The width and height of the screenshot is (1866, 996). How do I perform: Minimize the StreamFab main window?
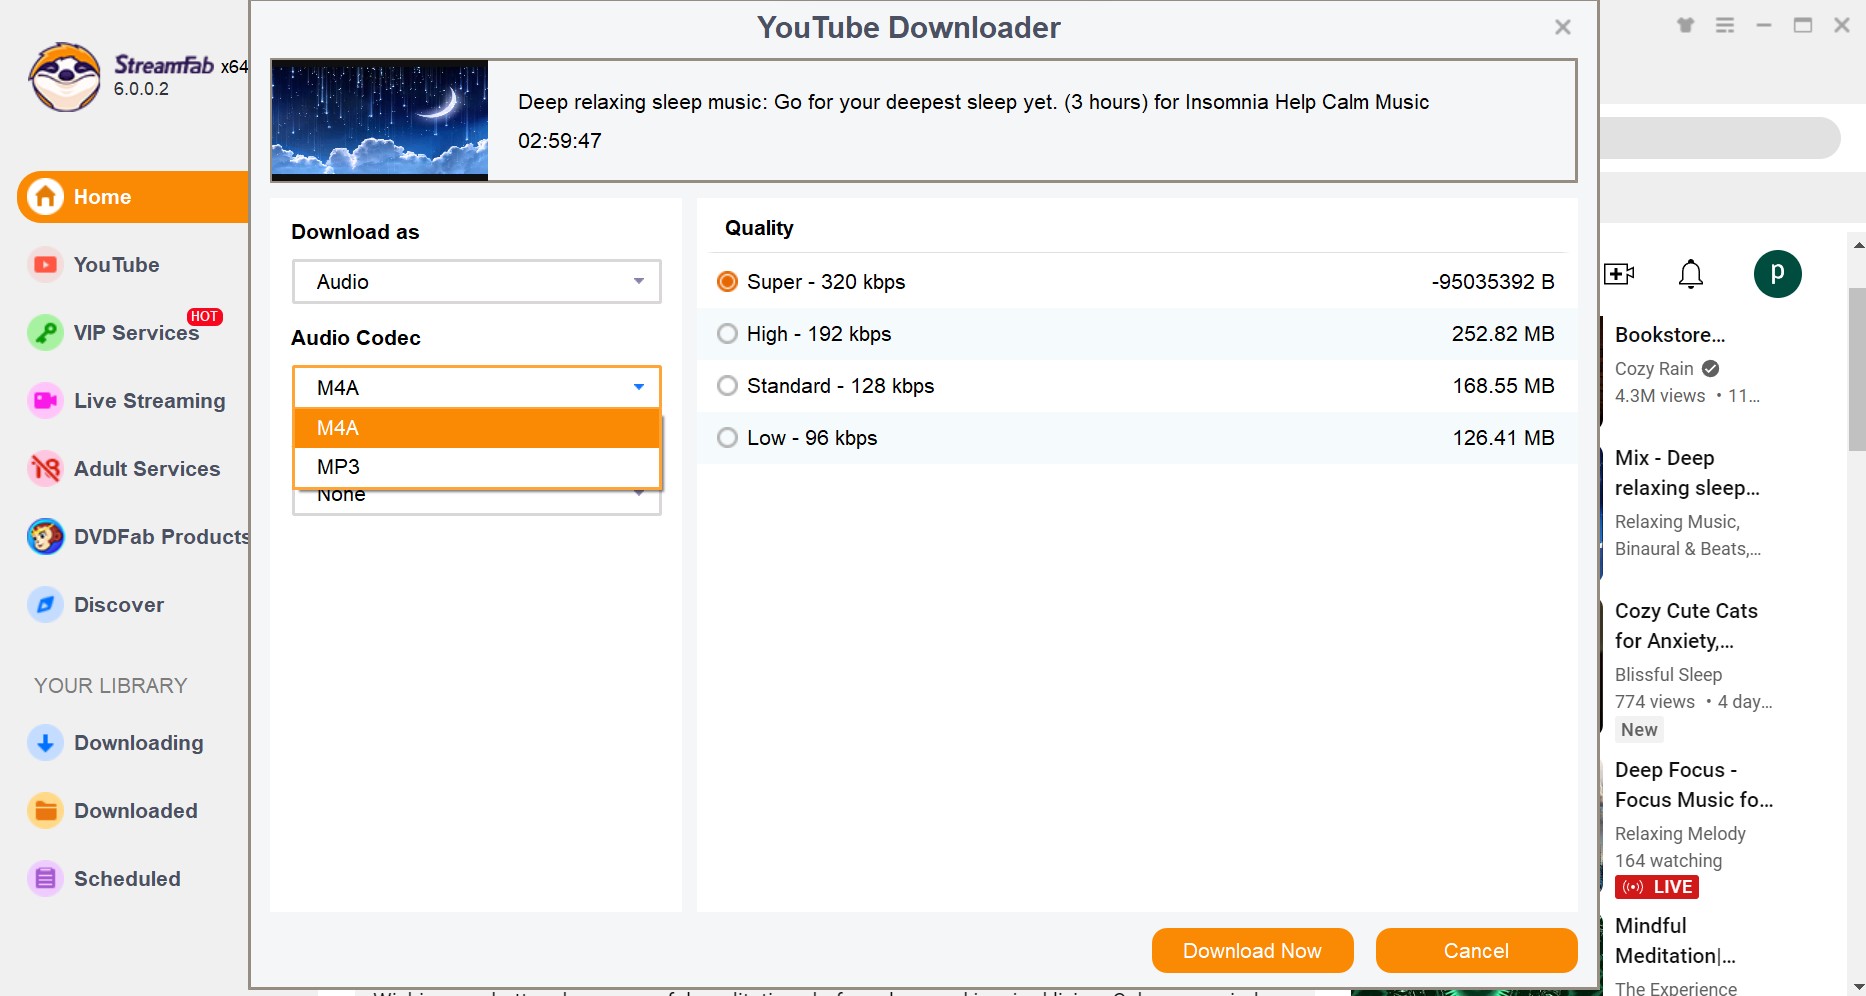click(x=1764, y=26)
